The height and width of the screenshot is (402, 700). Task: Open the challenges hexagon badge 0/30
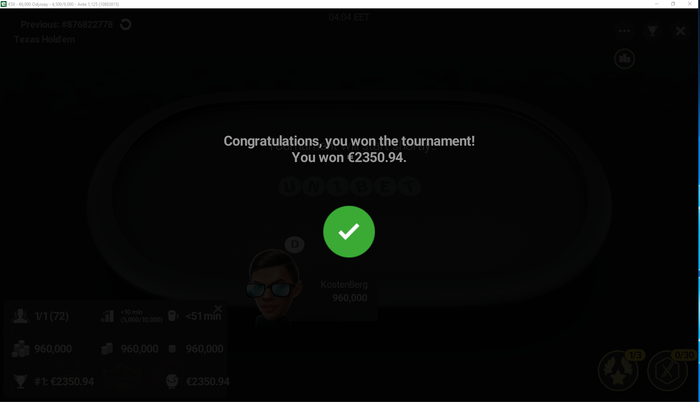(x=668, y=370)
